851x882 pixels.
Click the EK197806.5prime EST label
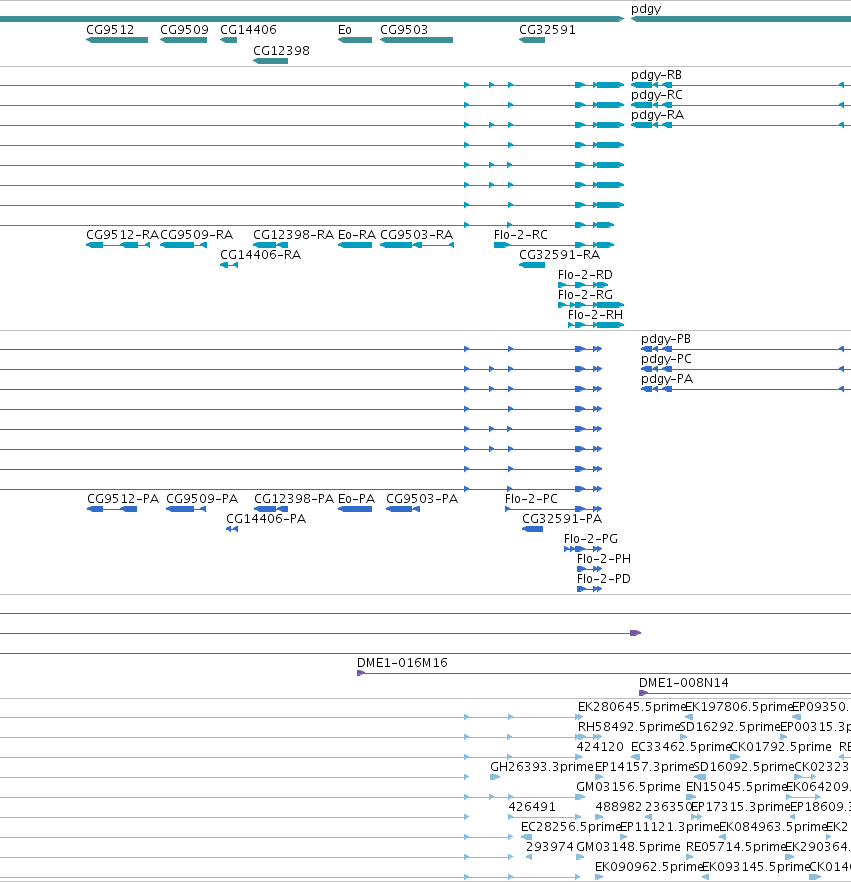738,707
